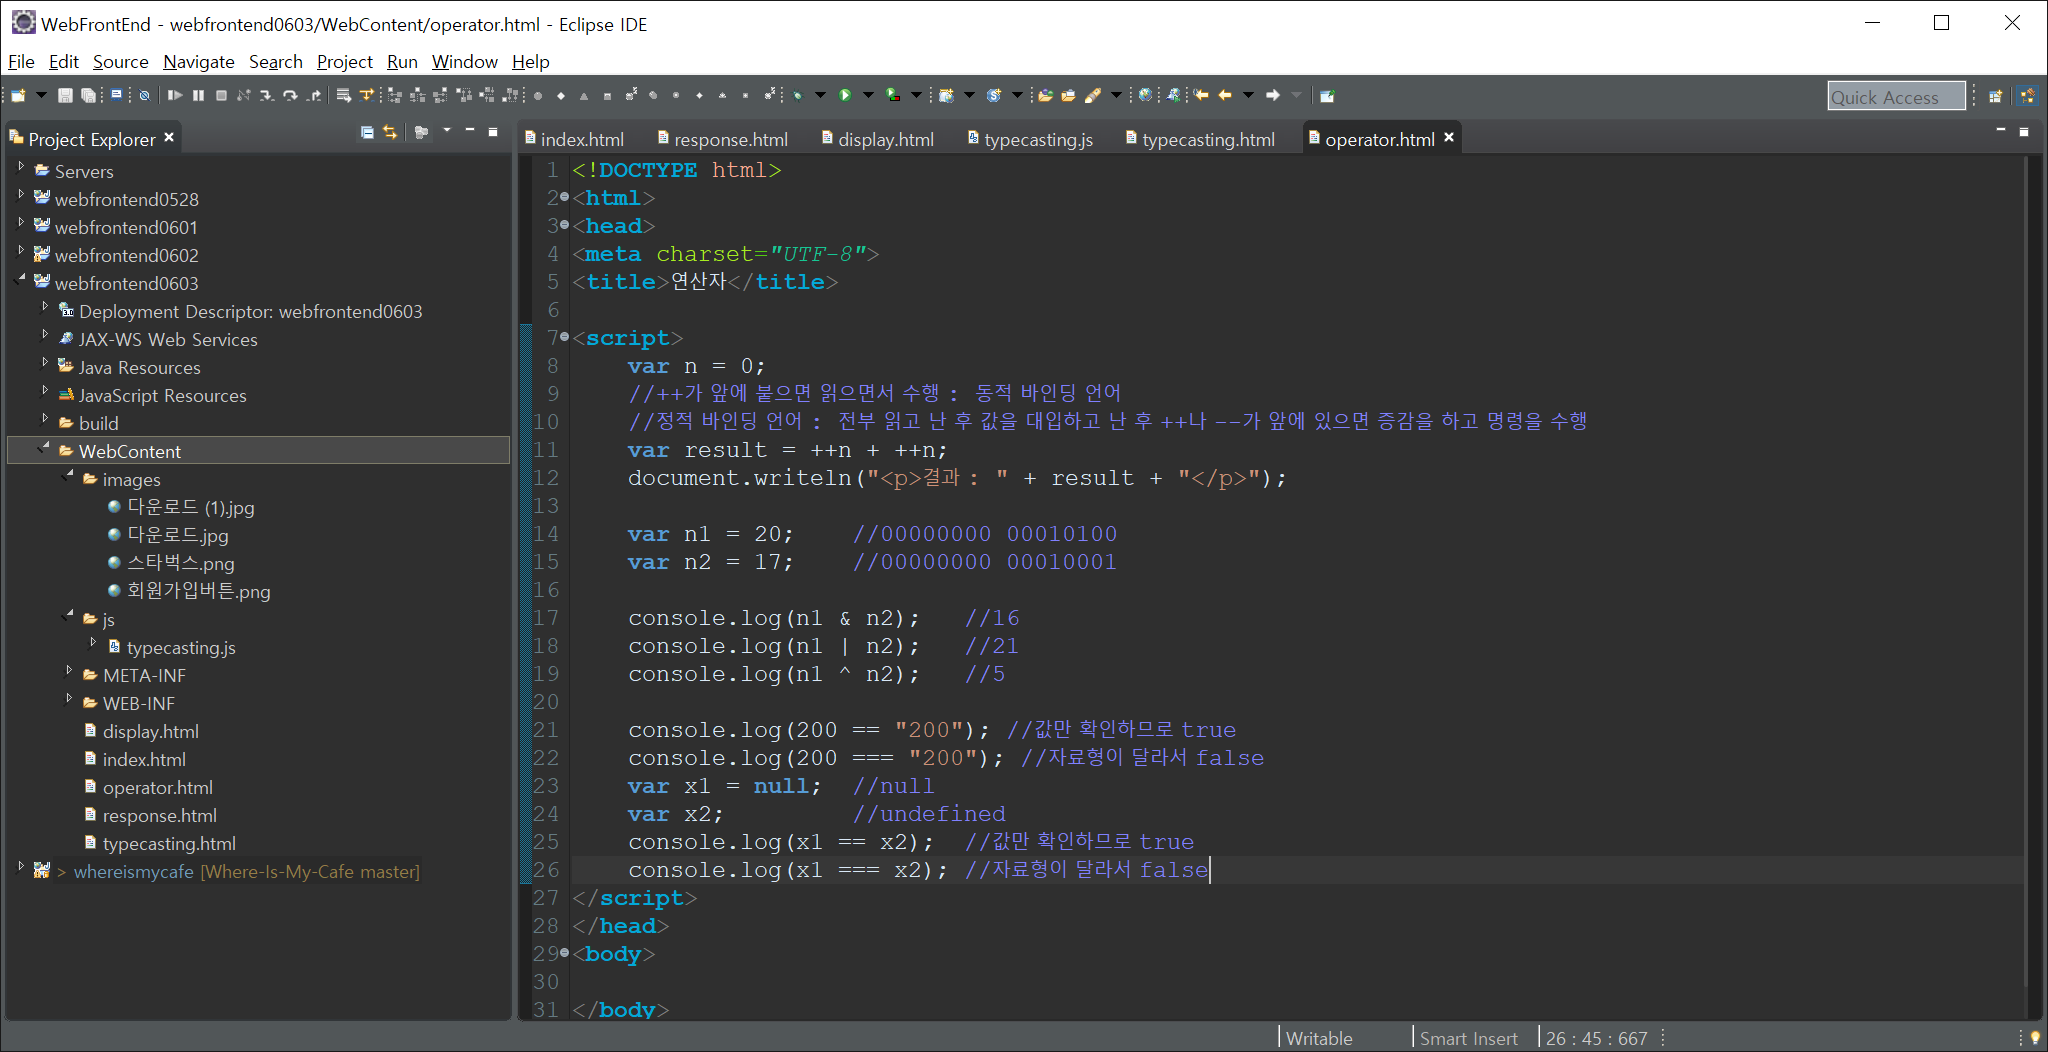This screenshot has height=1052, width=2048.
Task: Expand the webfrontend0528 project
Action: coord(21,195)
